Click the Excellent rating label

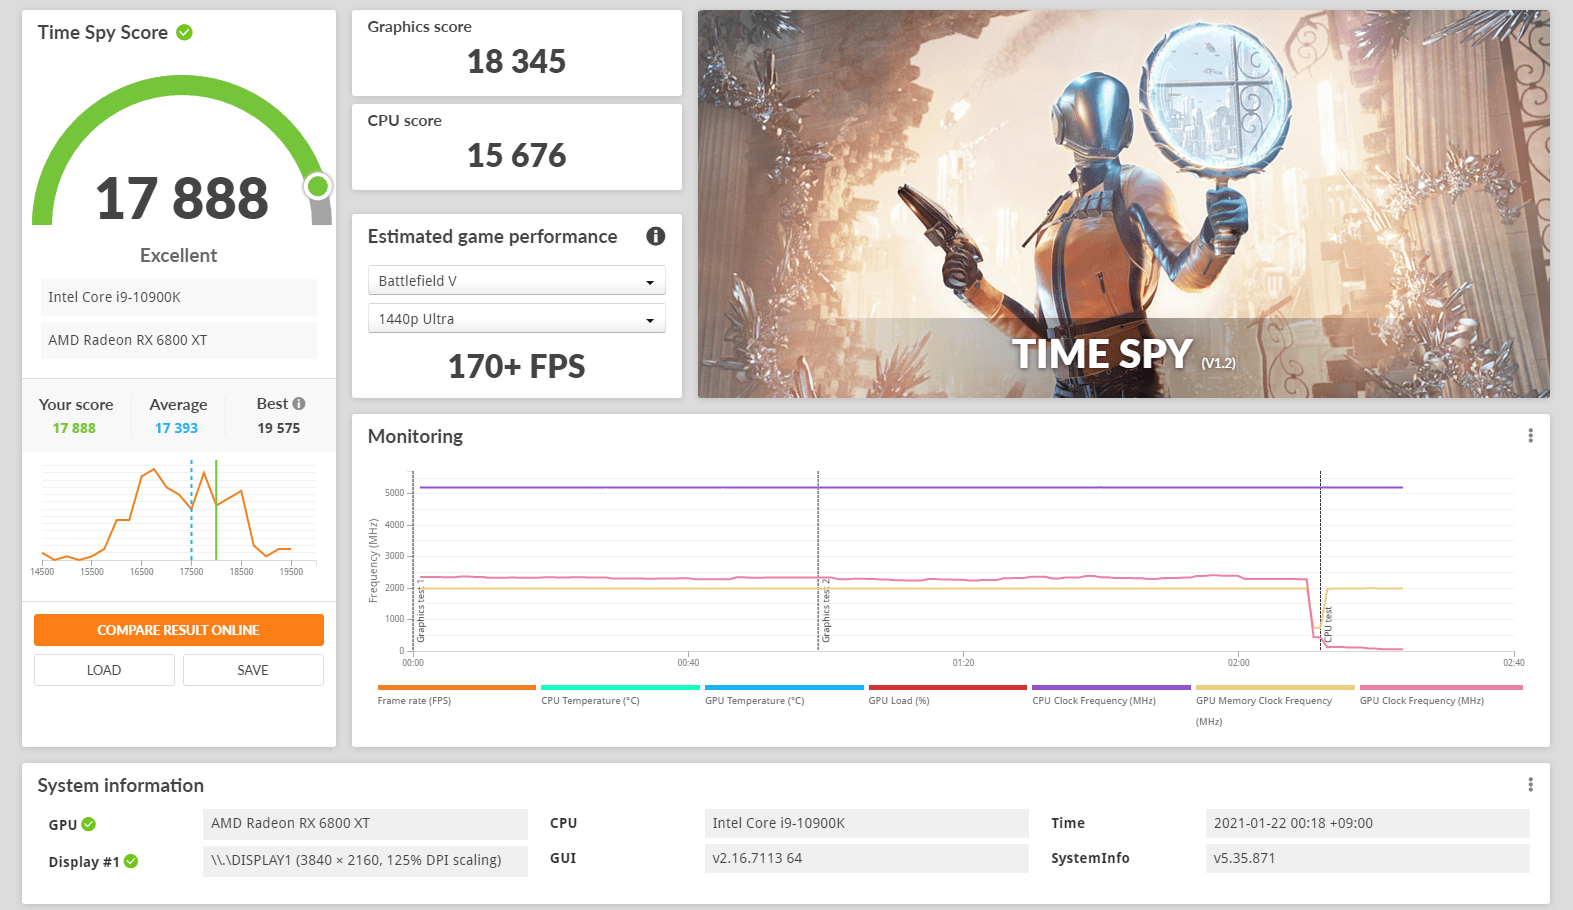[179, 256]
